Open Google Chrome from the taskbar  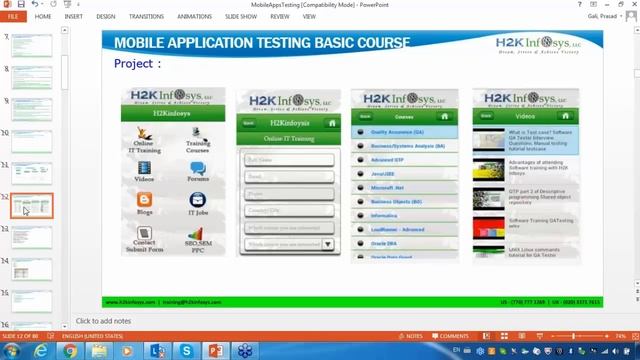click(70, 351)
